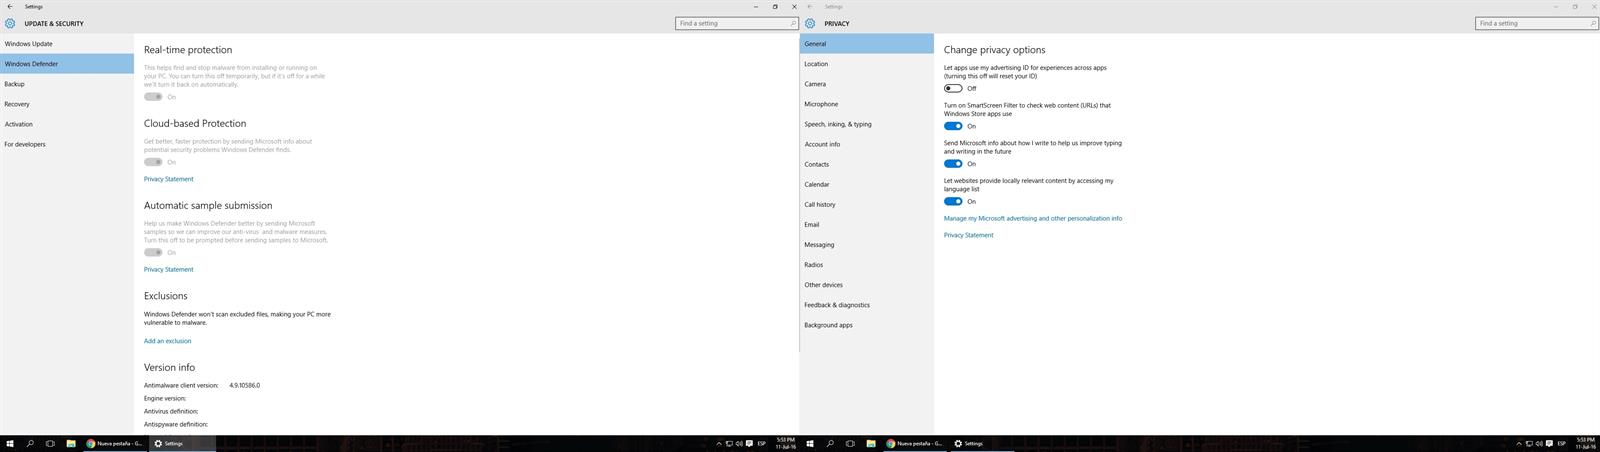Click the magnifier icon in Privacy search box
Viewport: 1600px width, 452px height.
(1593, 23)
